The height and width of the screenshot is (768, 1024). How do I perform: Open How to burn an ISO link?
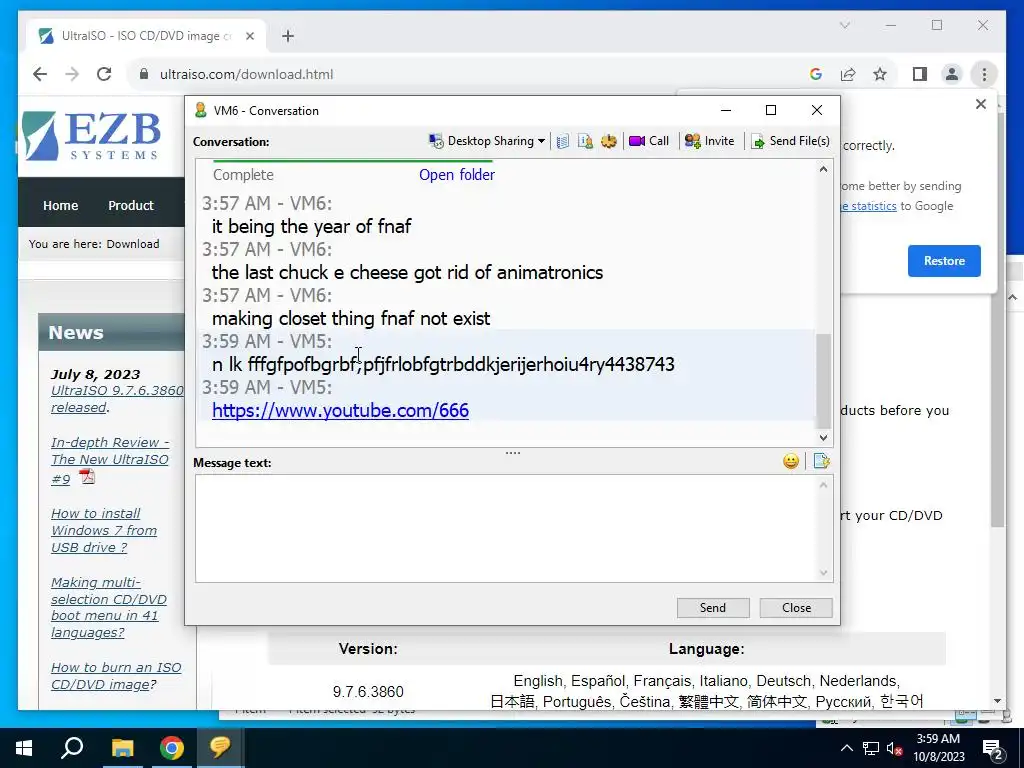116,676
